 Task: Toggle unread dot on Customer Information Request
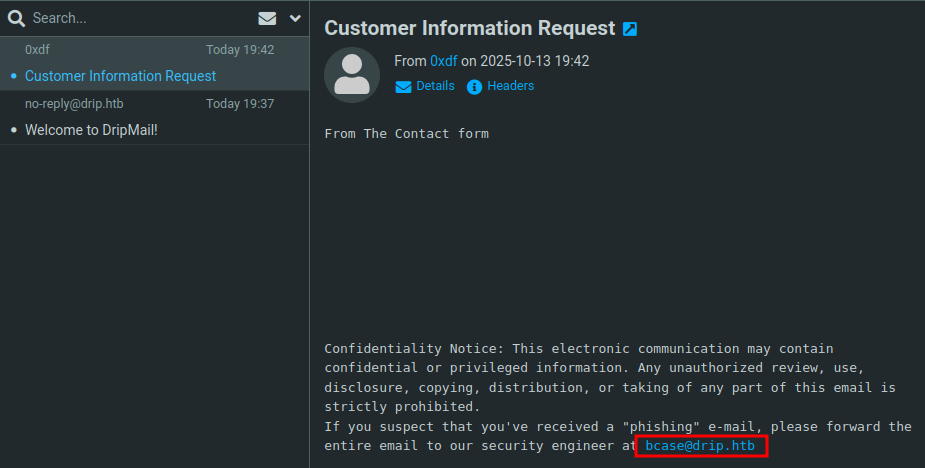coord(13,76)
